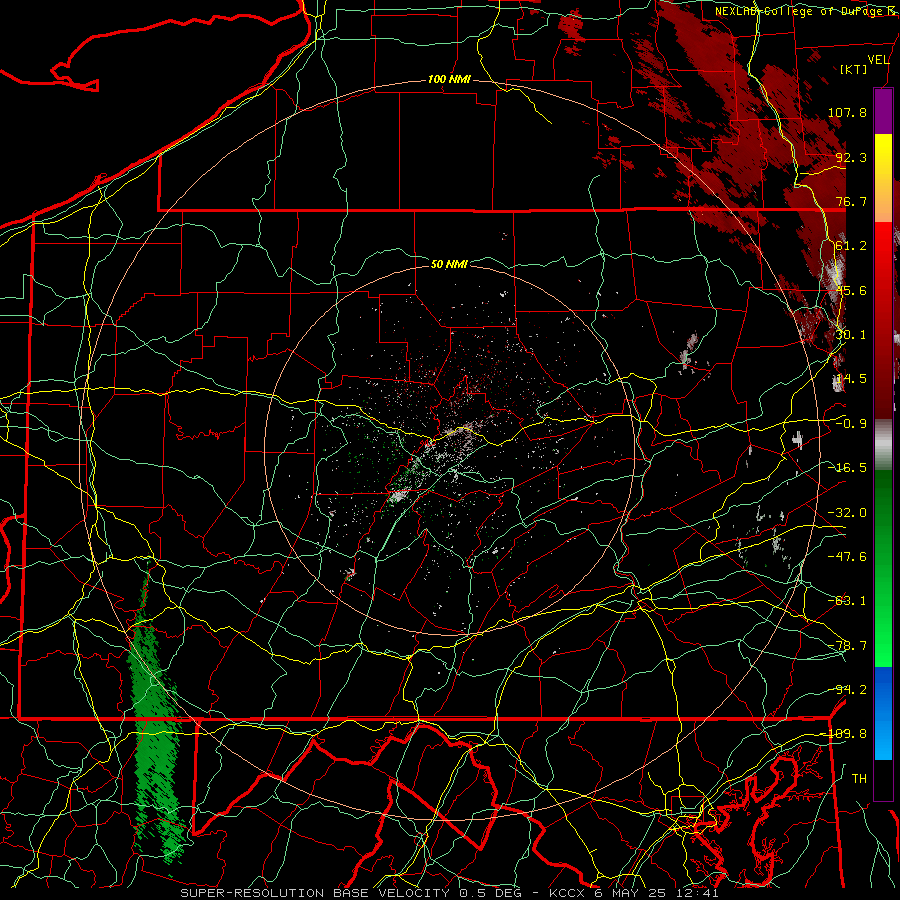Click the -0.9 value on velocity scale
This screenshot has height=900, width=900.
[851, 424]
